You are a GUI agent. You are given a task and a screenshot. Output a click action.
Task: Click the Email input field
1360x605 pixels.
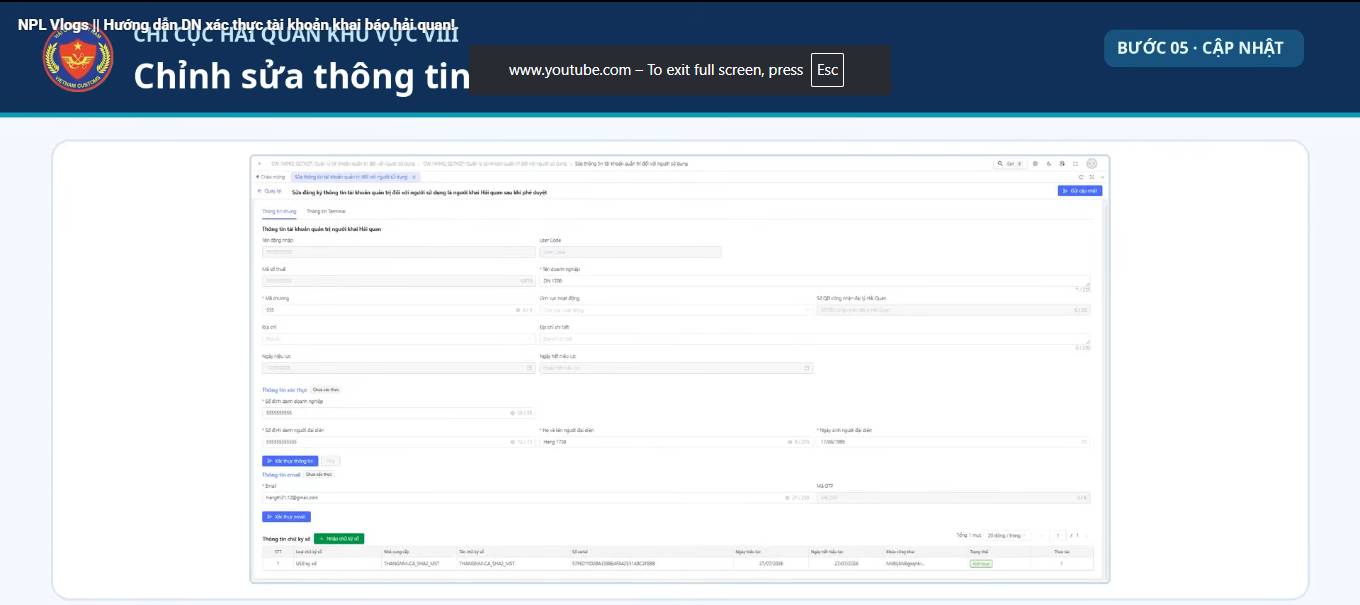[x=538, y=497]
